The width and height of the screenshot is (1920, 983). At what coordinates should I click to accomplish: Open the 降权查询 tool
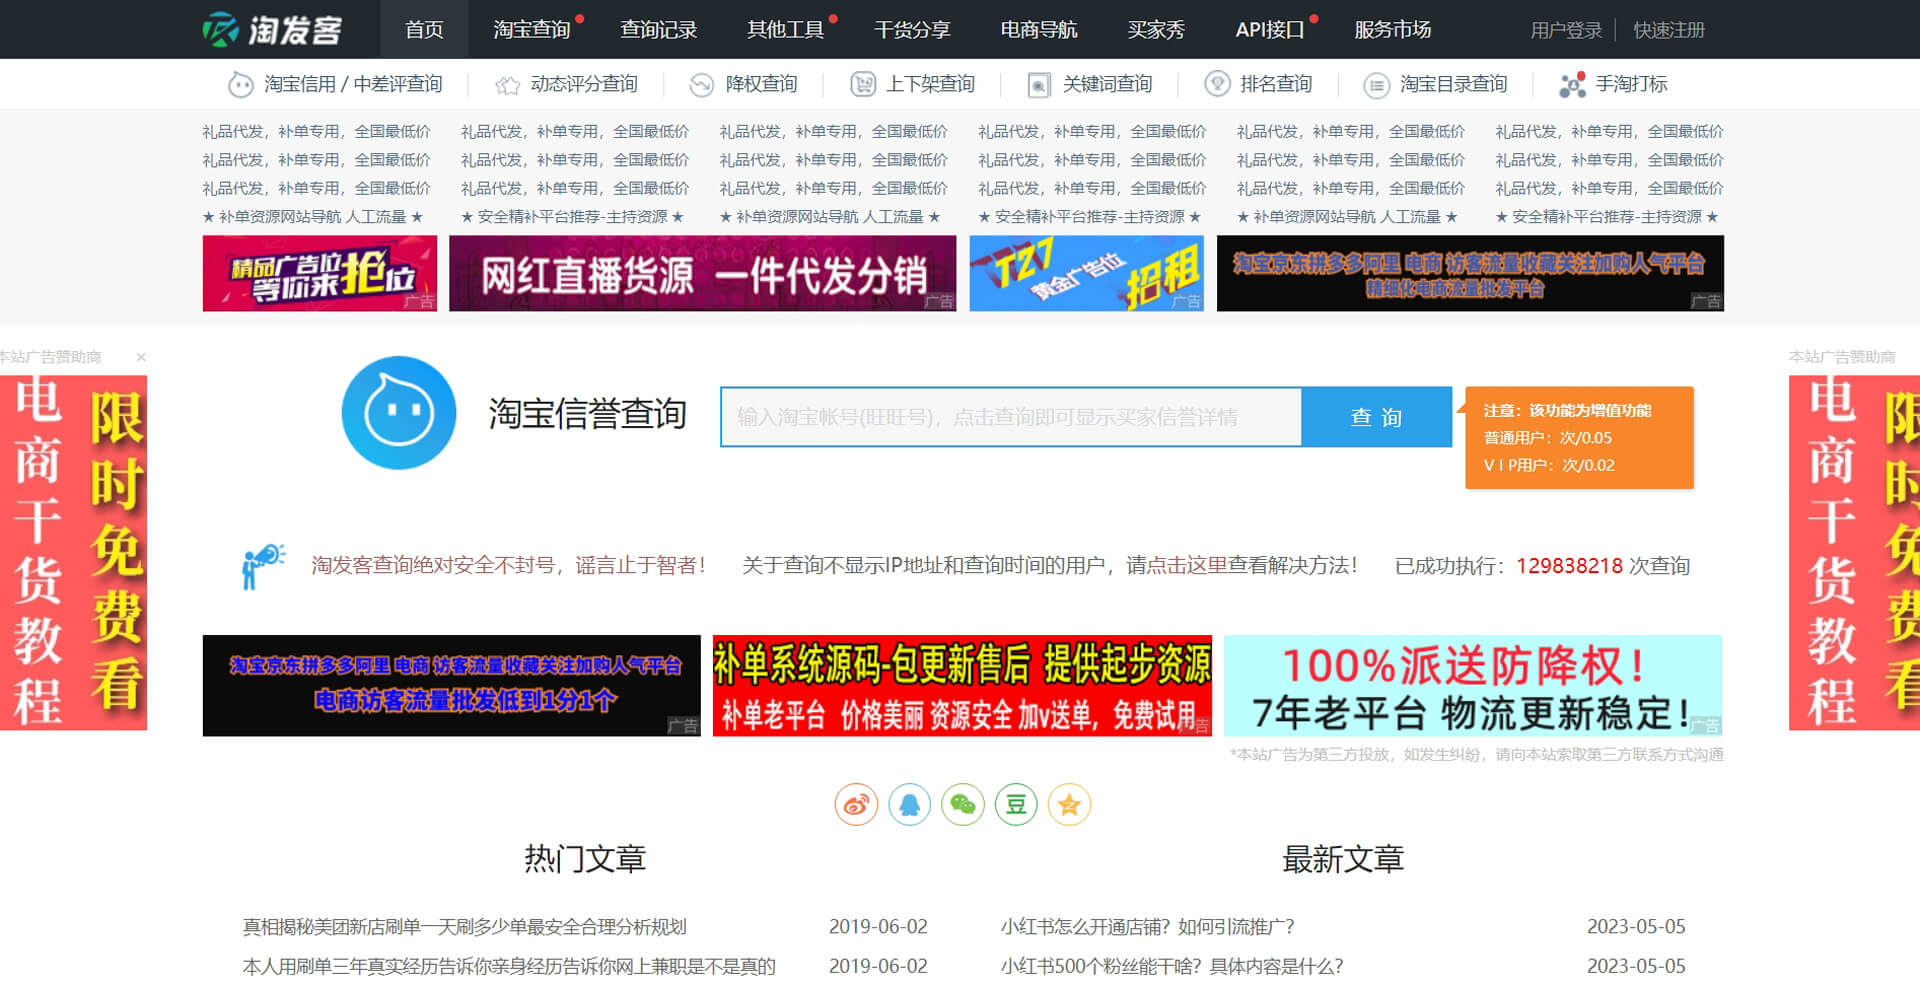[x=760, y=85]
